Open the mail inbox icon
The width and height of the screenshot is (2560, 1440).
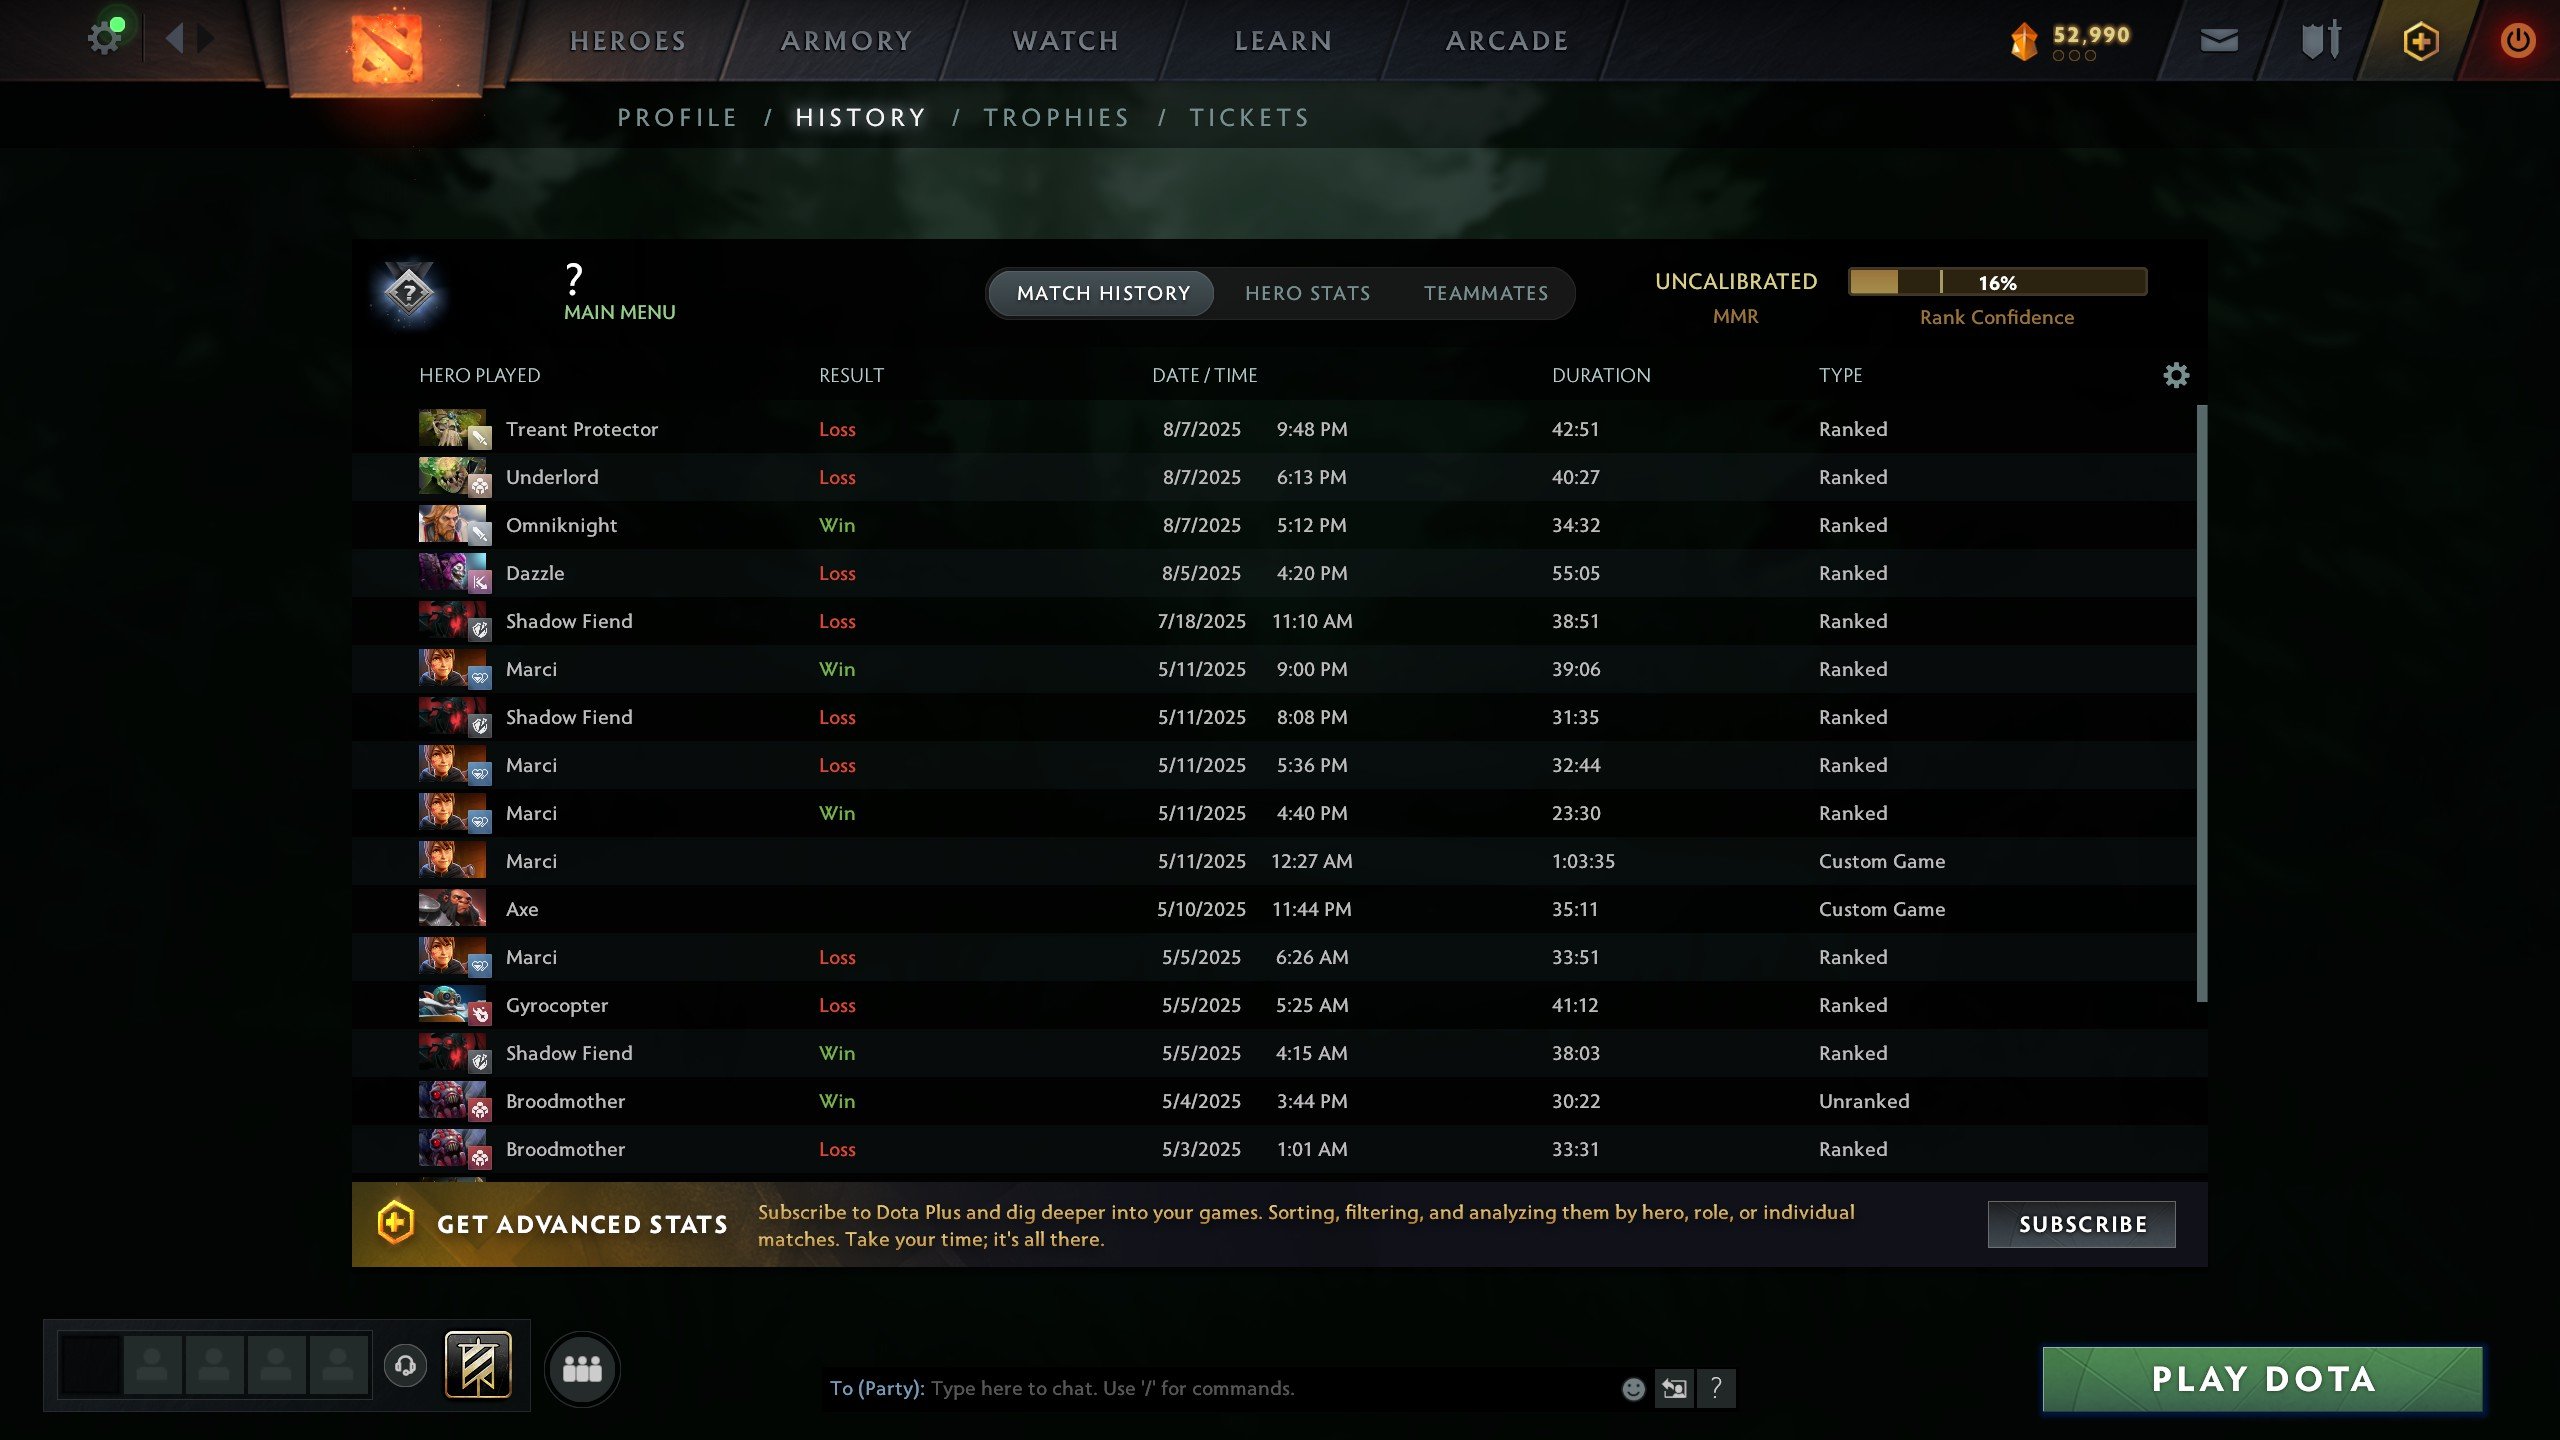(2218, 40)
